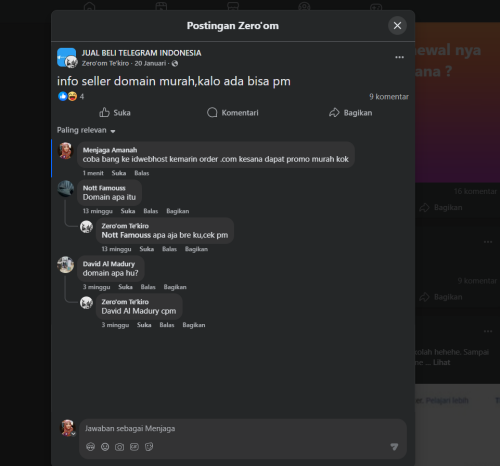Viewport: 500px width, 466px height.
Task: Share the 'domain apa hu?' comment
Action: coord(175,287)
